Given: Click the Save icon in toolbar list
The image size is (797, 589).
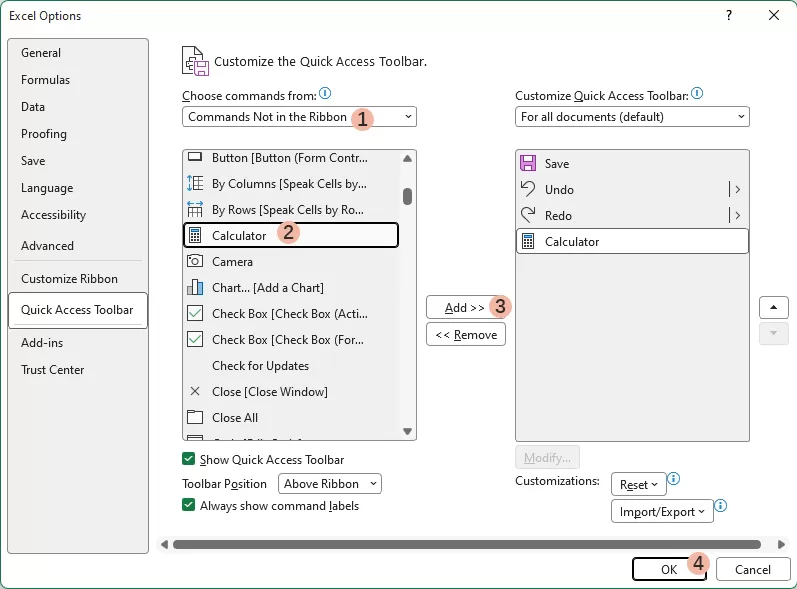Looking at the screenshot, I should 528,163.
